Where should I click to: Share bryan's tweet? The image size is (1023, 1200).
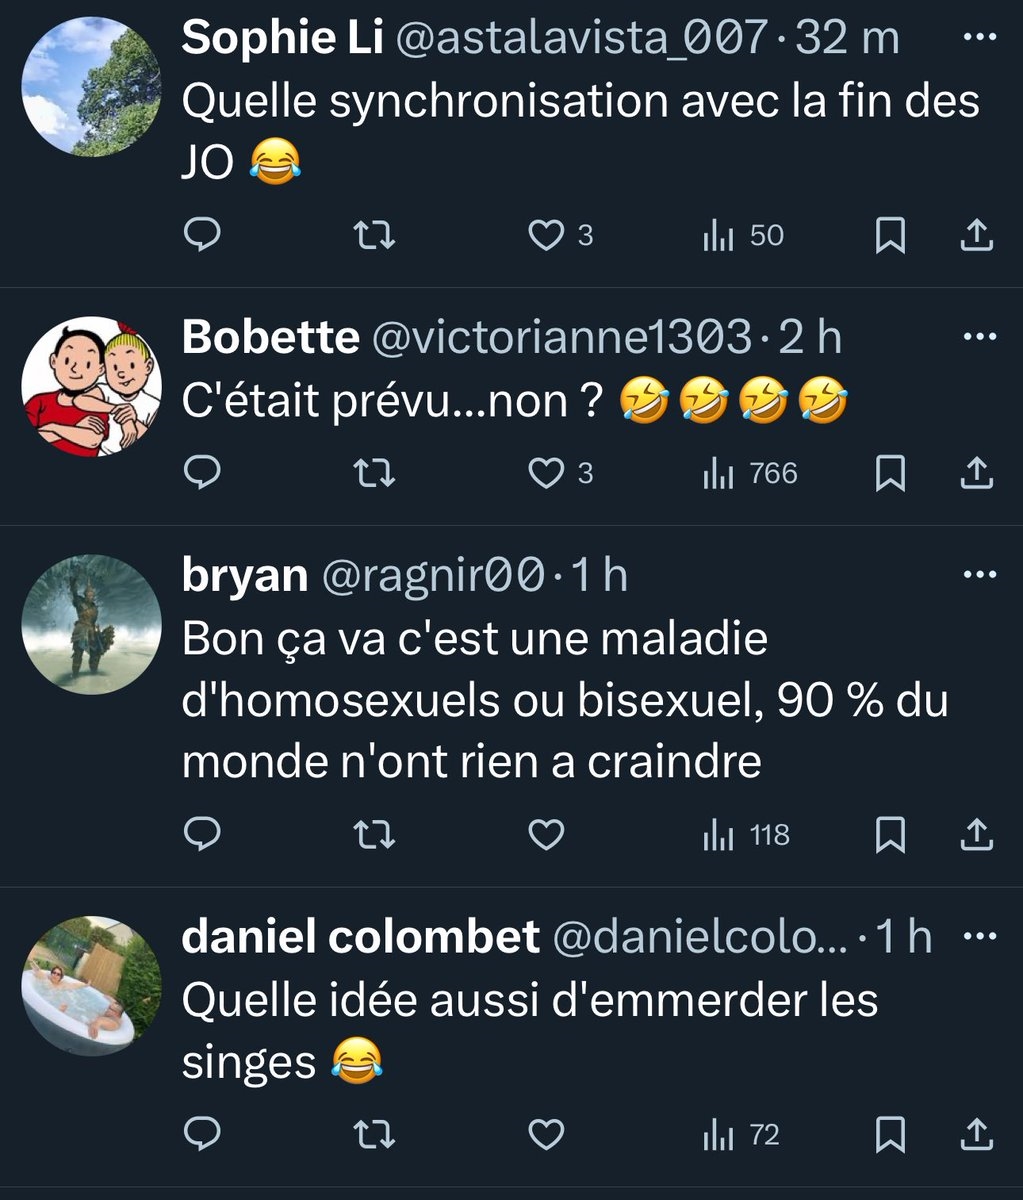coord(976,835)
